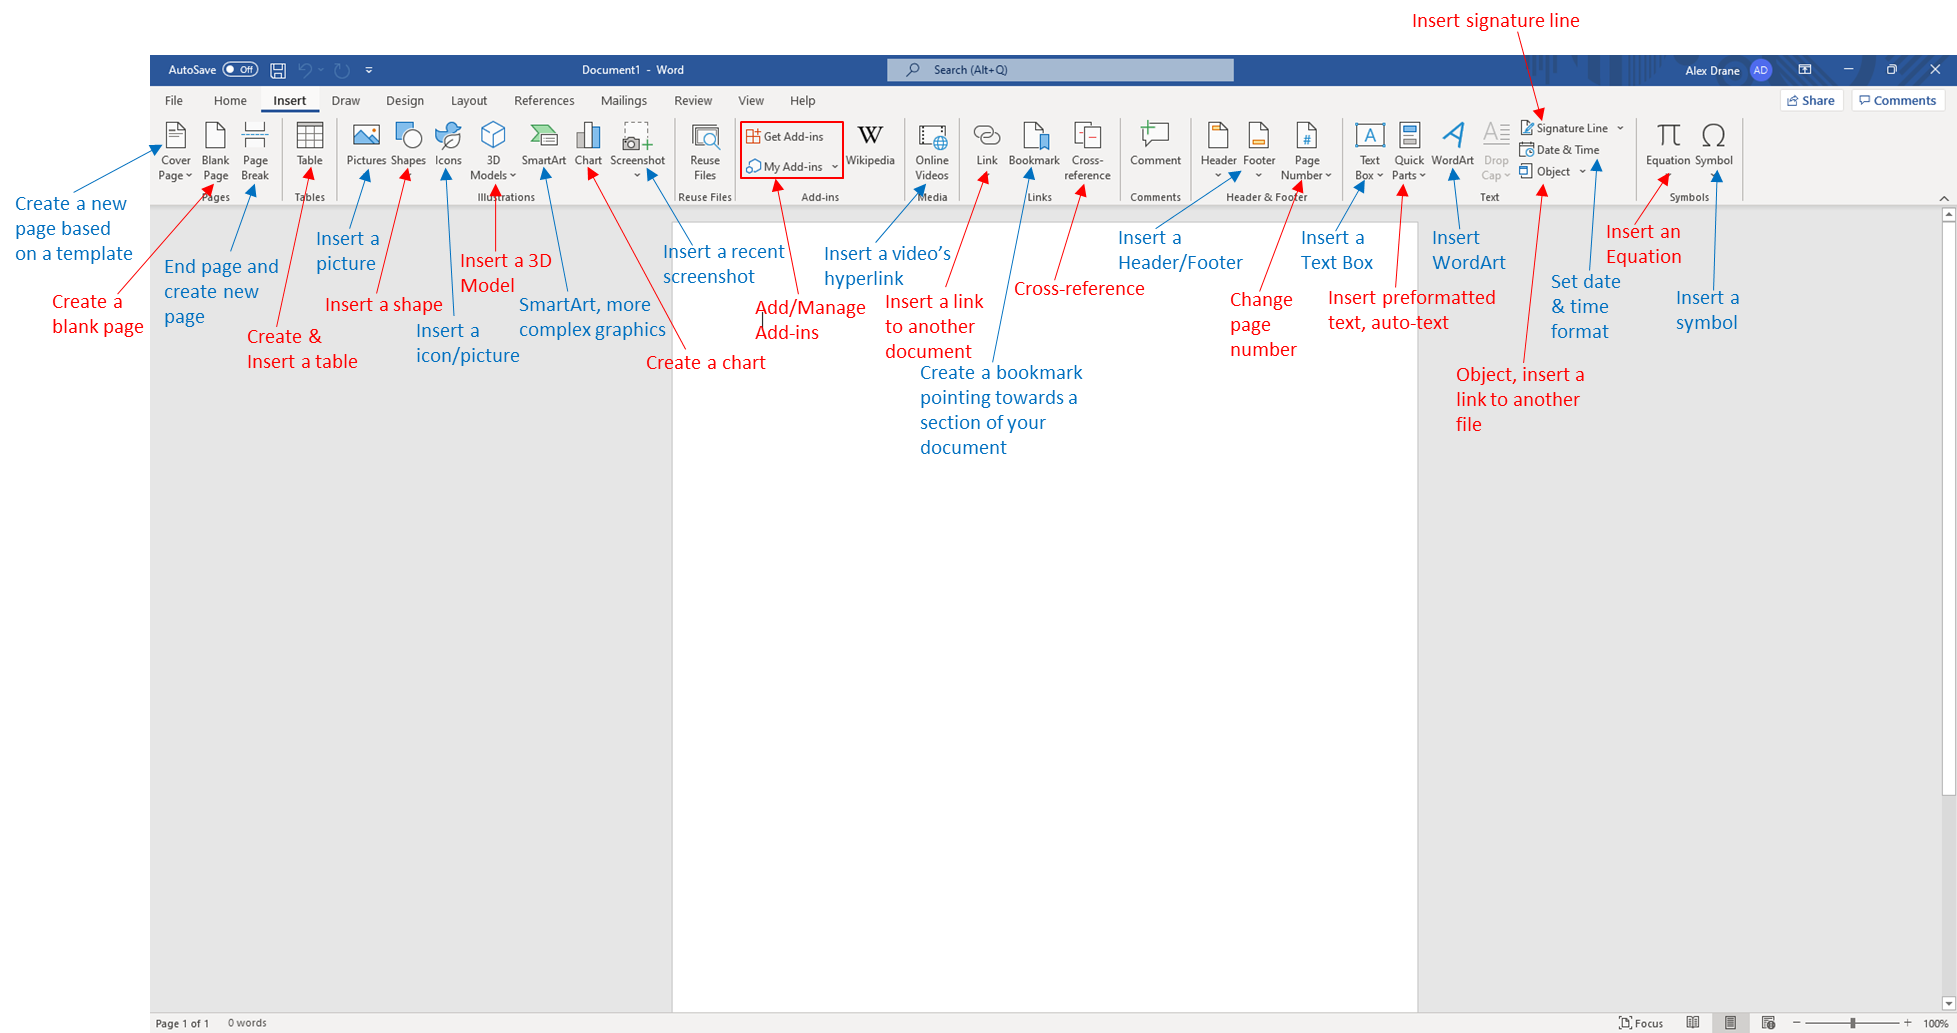Insert an Online Video

tap(932, 150)
